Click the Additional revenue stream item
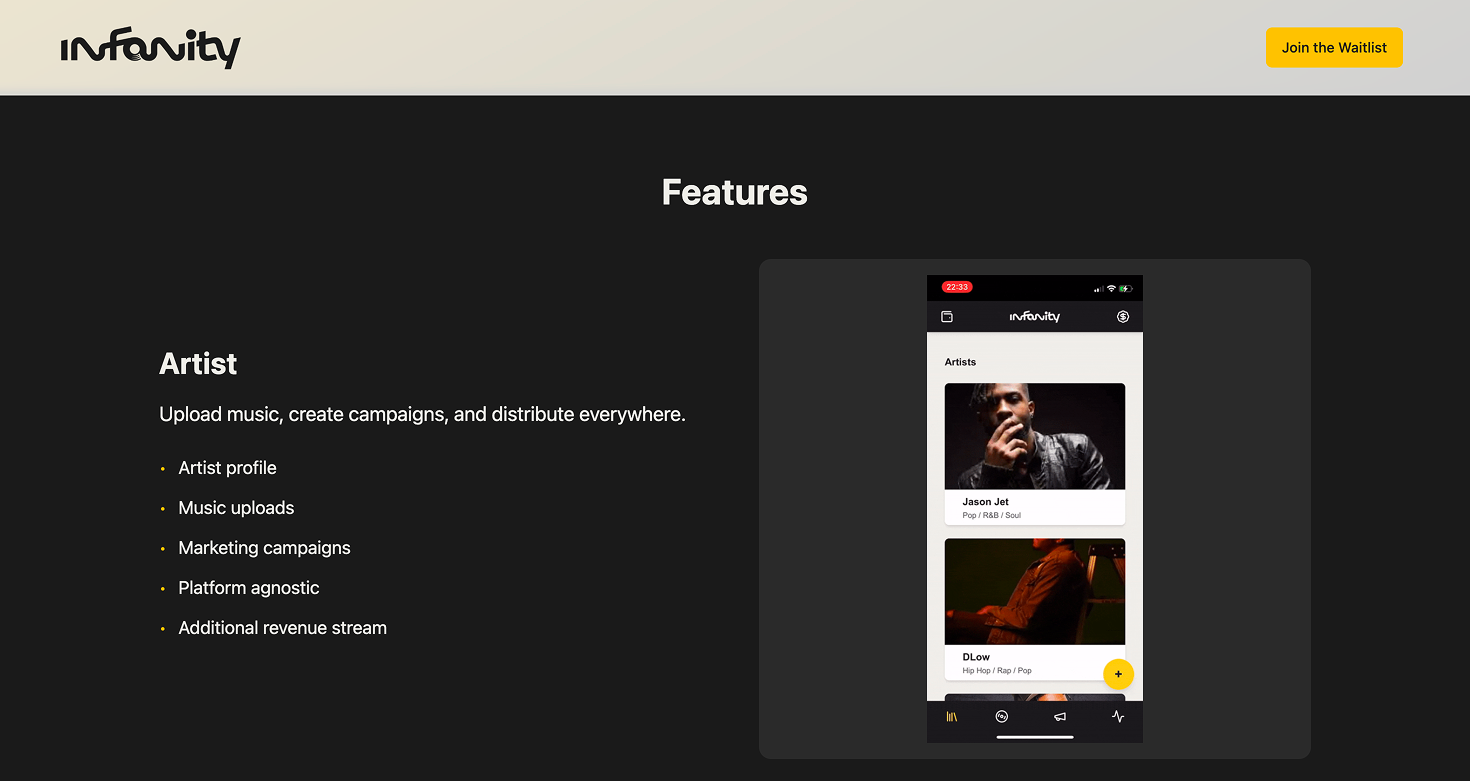The image size is (1470, 781). (x=282, y=628)
